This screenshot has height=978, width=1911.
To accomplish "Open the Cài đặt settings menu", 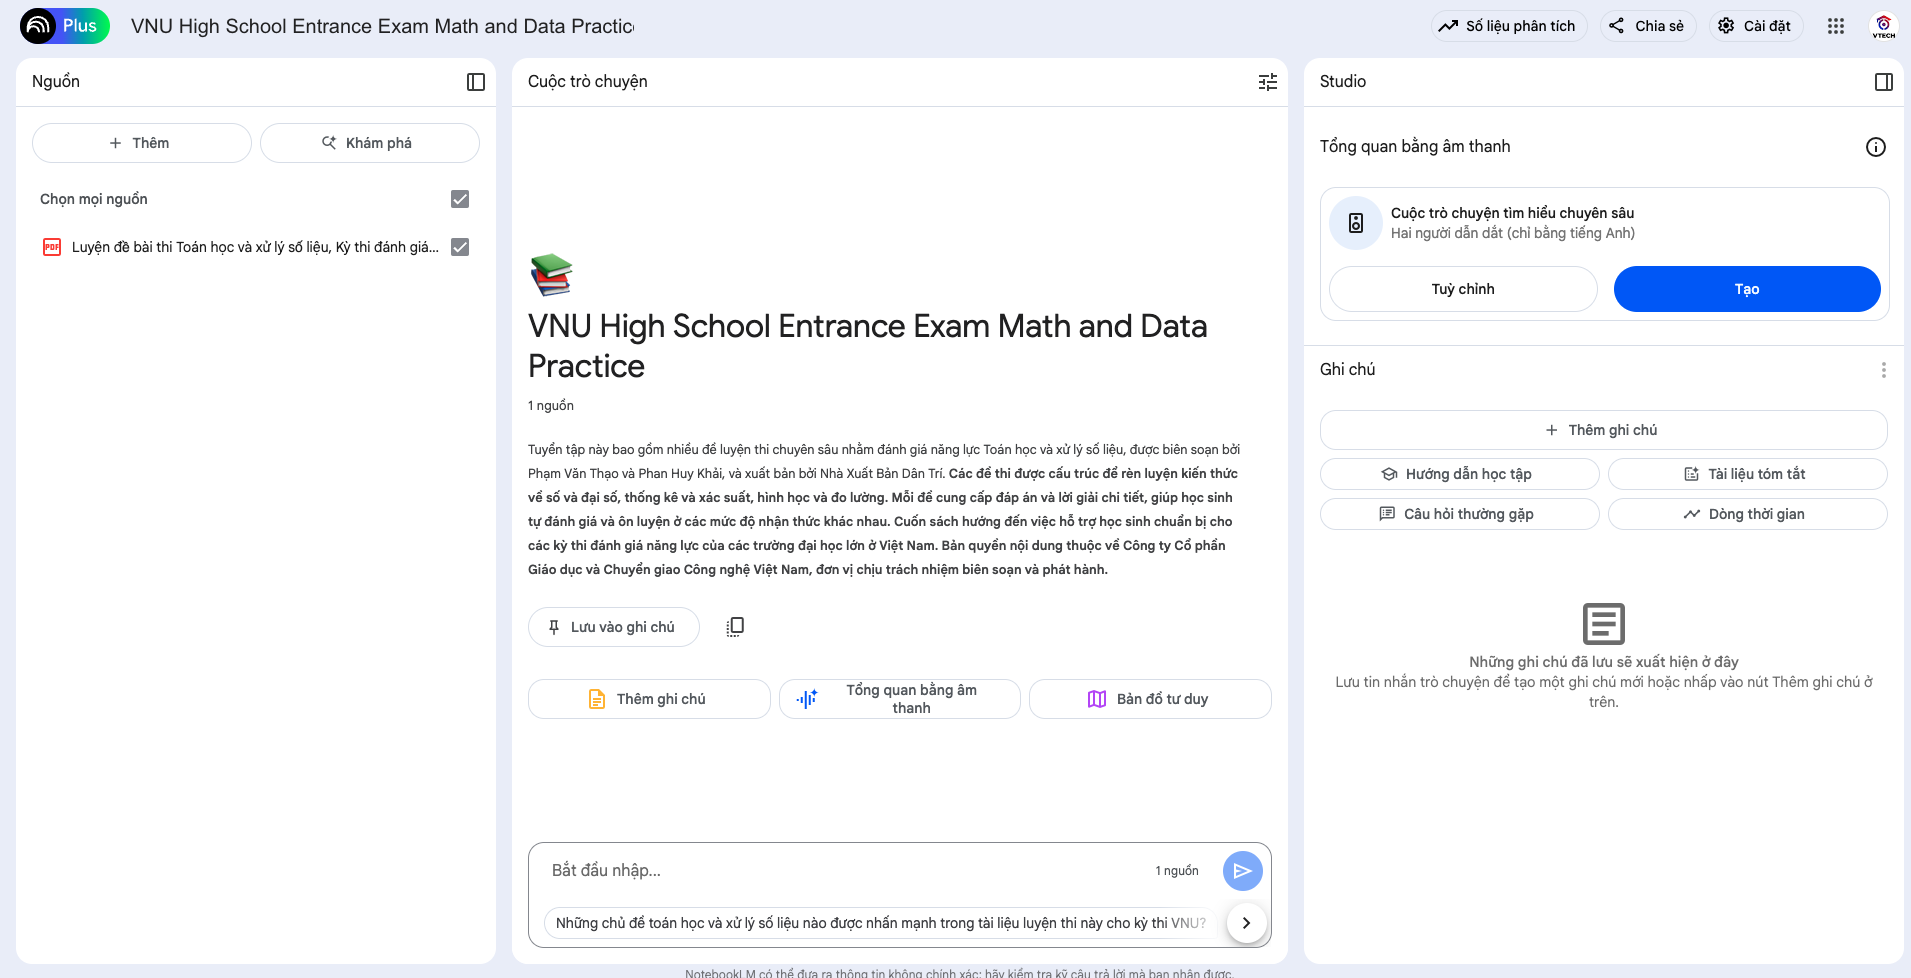I will 1754,26.
